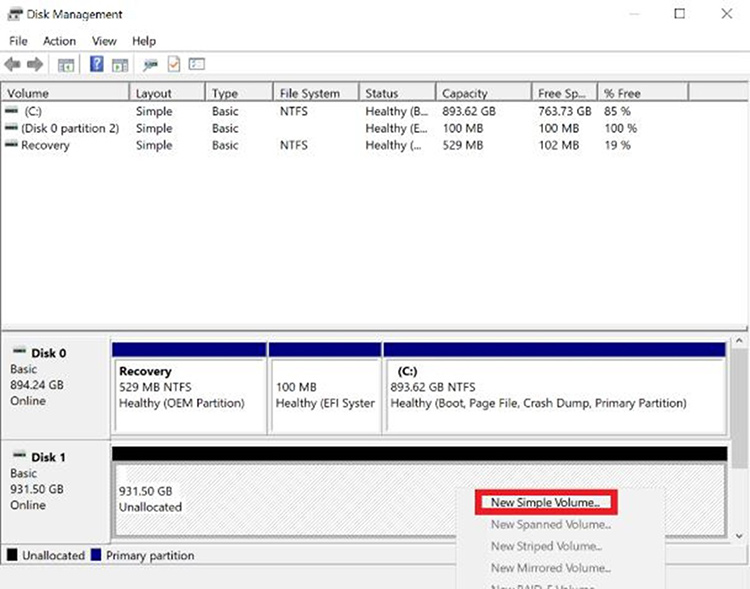This screenshot has width=750, height=589.
Task: Click the 100 % free cell
Action: tap(621, 128)
